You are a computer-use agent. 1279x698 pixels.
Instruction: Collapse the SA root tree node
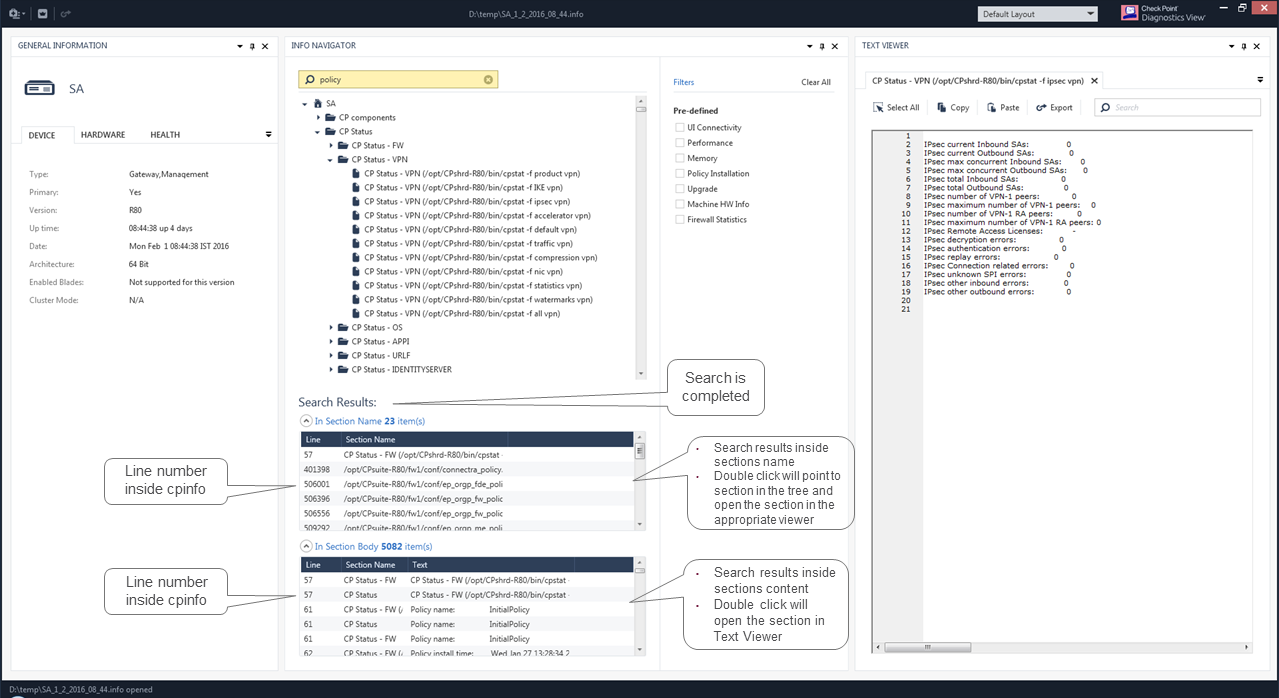click(x=305, y=104)
